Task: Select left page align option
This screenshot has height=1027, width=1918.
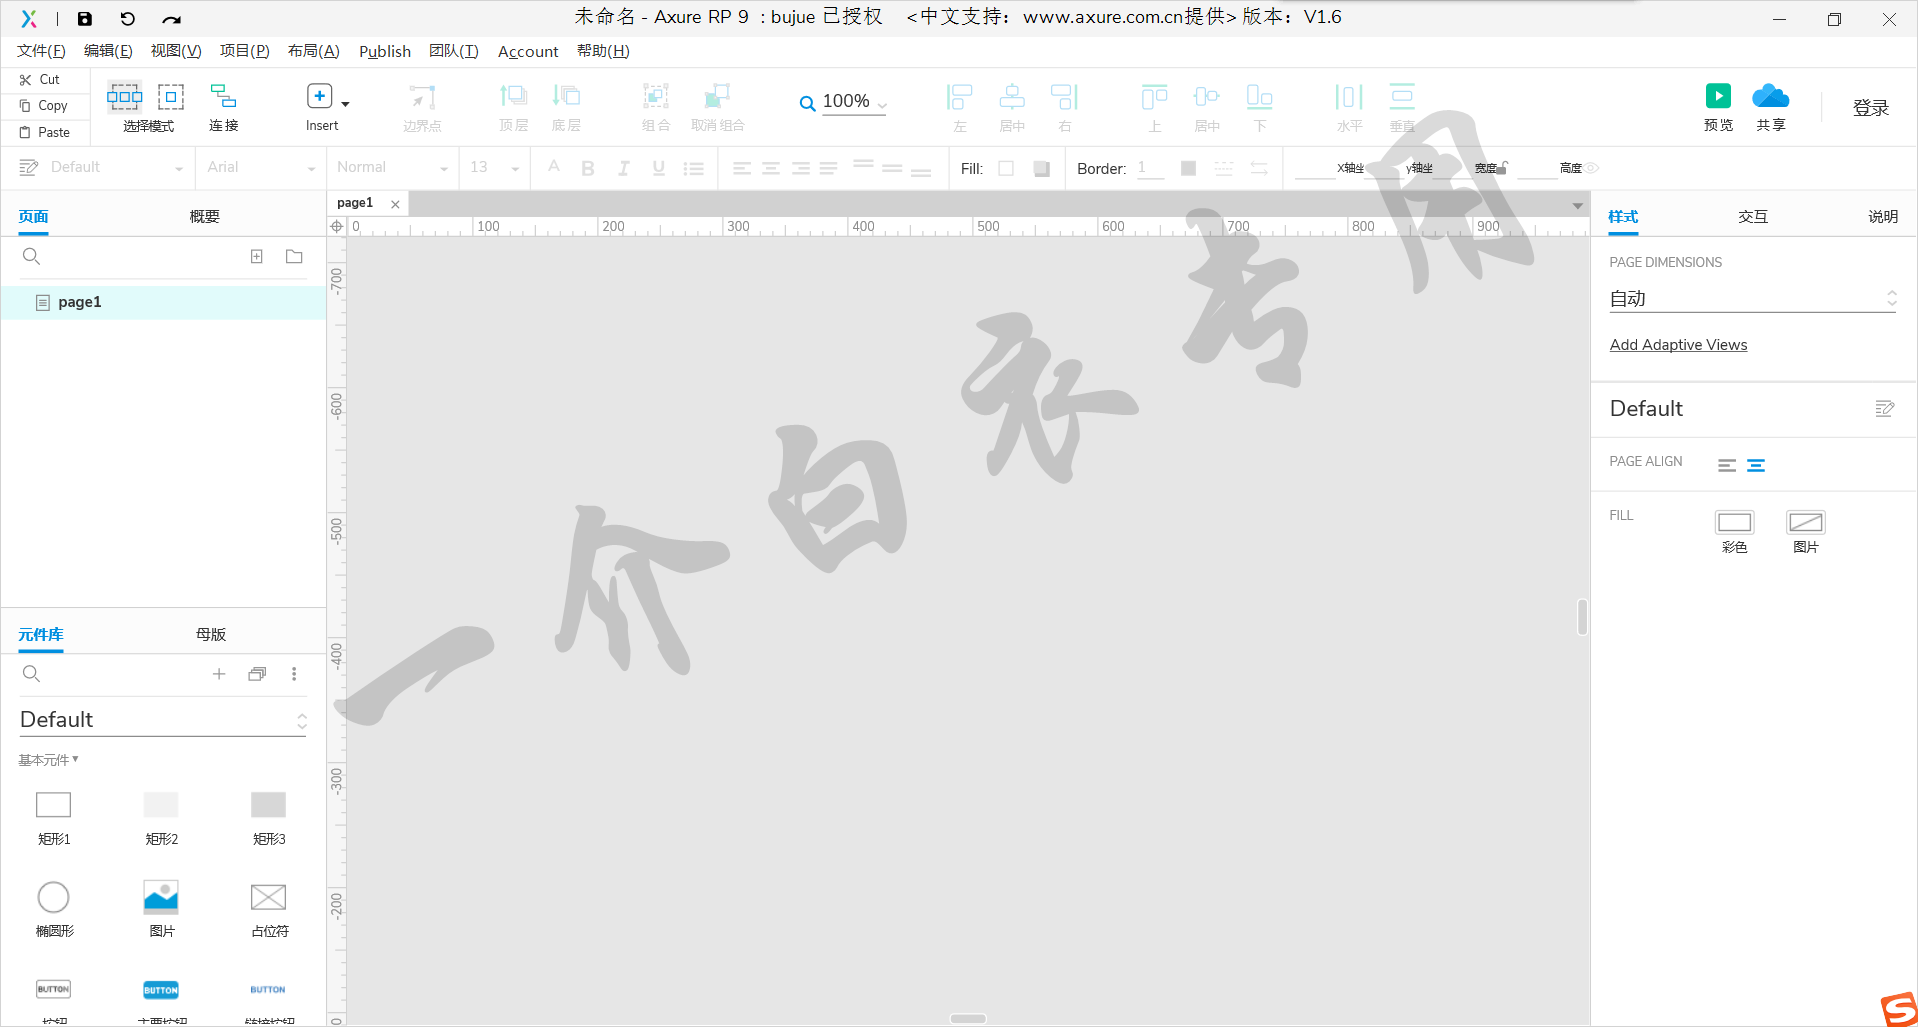Action: pos(1727,465)
